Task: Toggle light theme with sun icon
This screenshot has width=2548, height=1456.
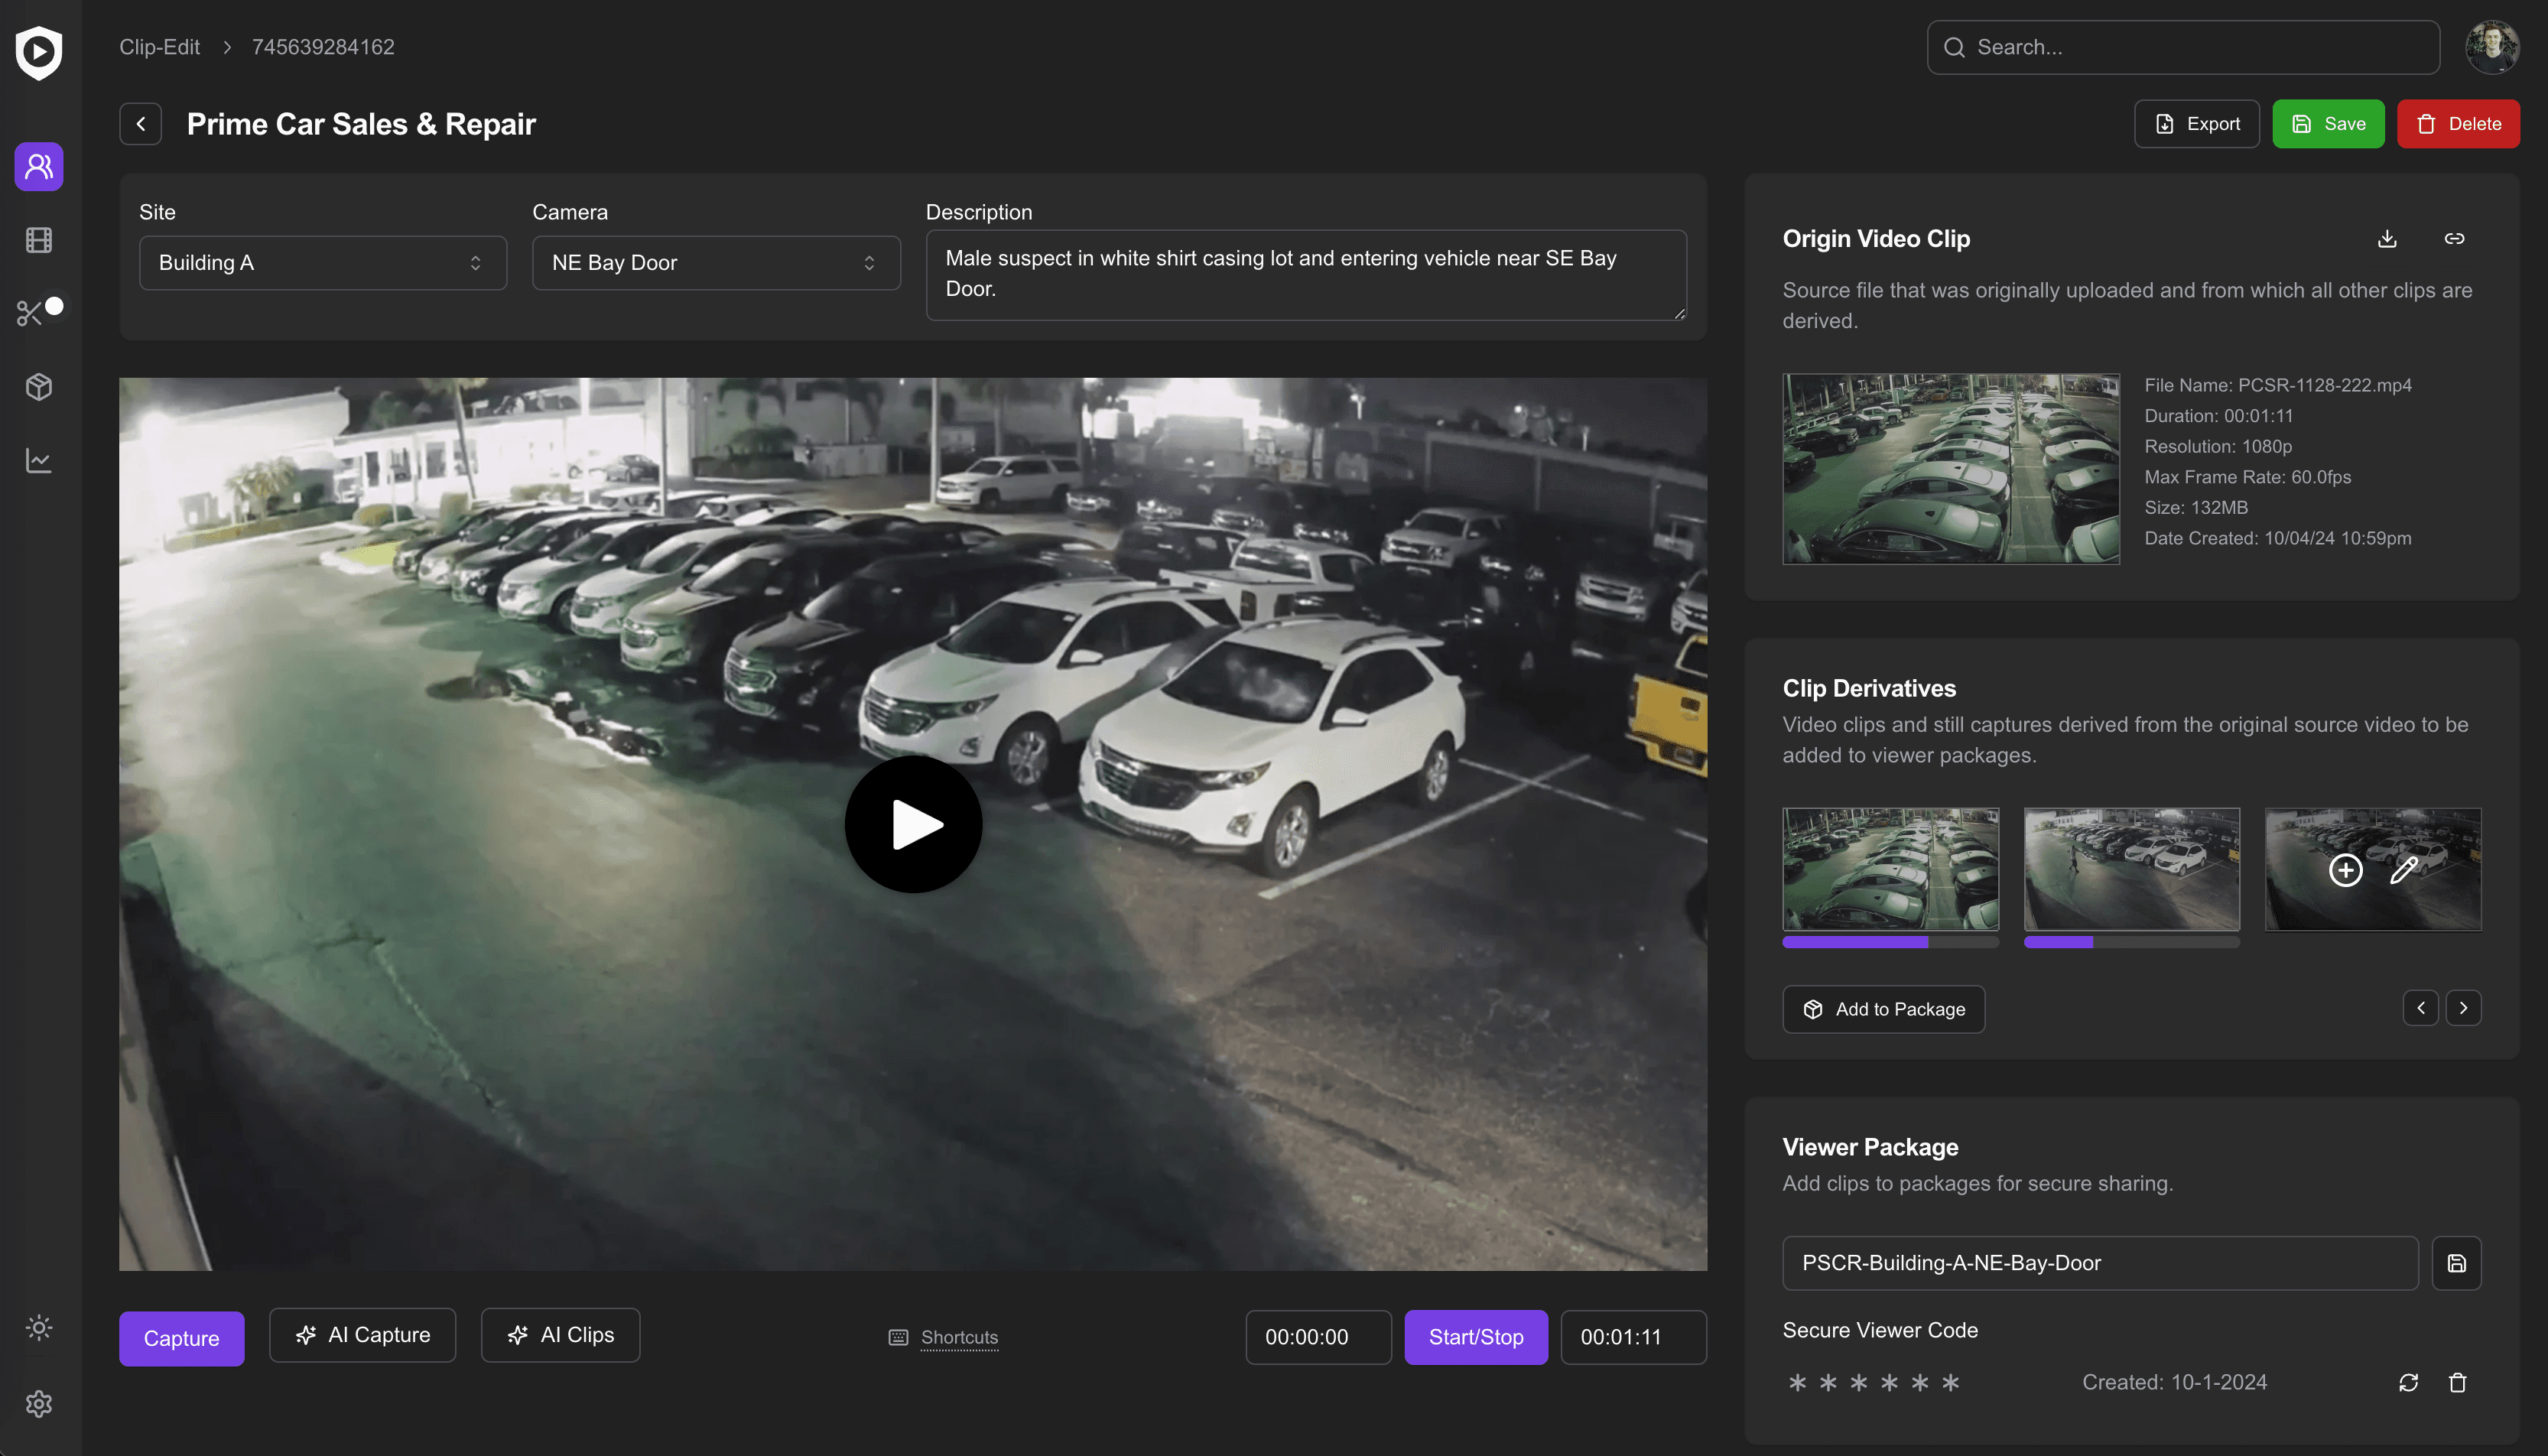Action: [x=38, y=1327]
